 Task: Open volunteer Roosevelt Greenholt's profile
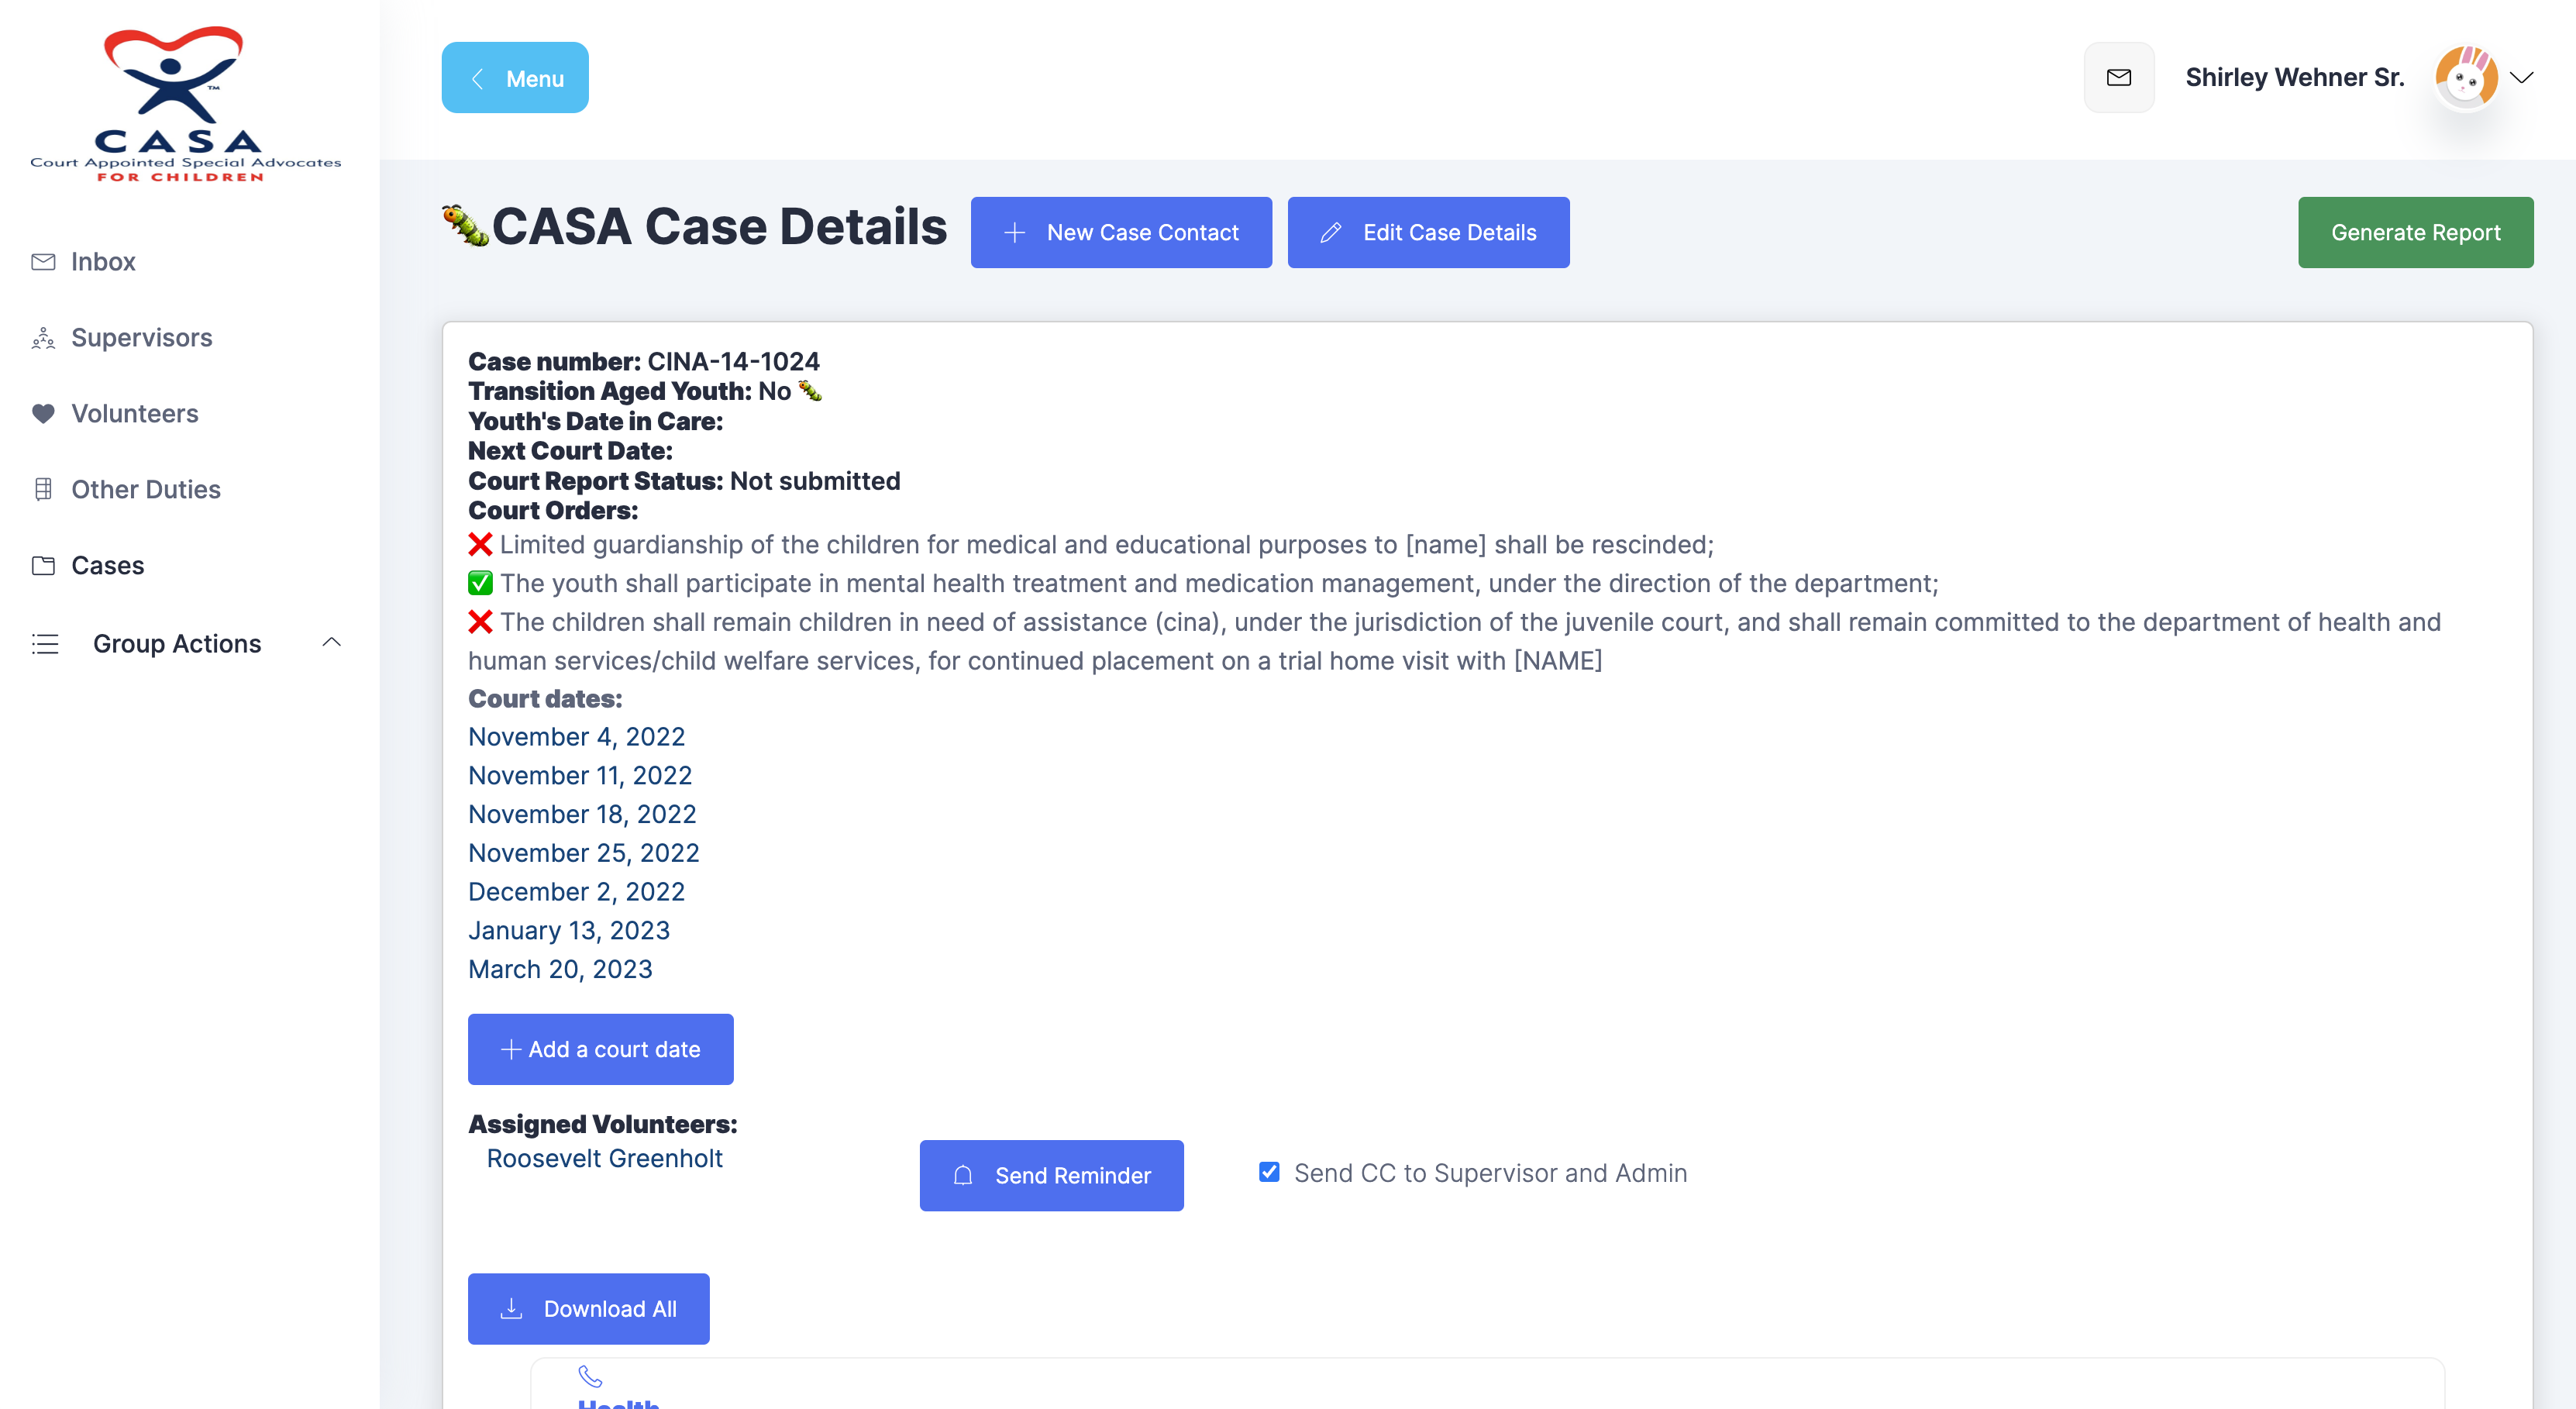coord(604,1158)
